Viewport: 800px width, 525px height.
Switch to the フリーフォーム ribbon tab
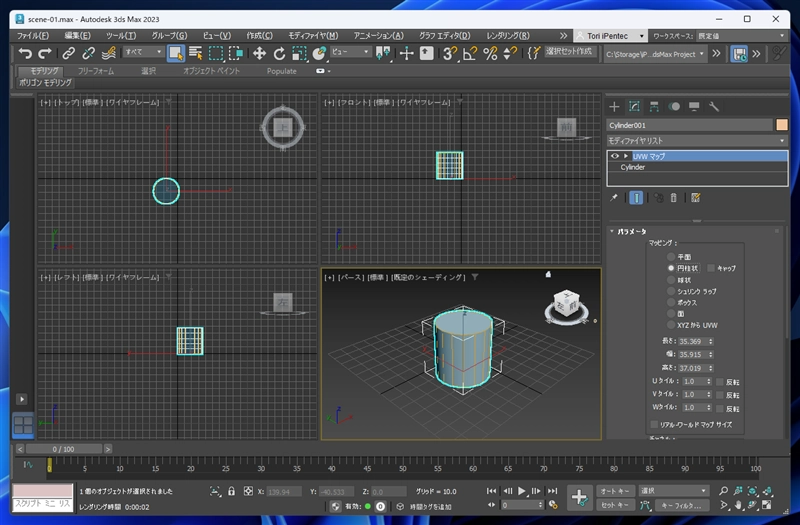pos(96,71)
